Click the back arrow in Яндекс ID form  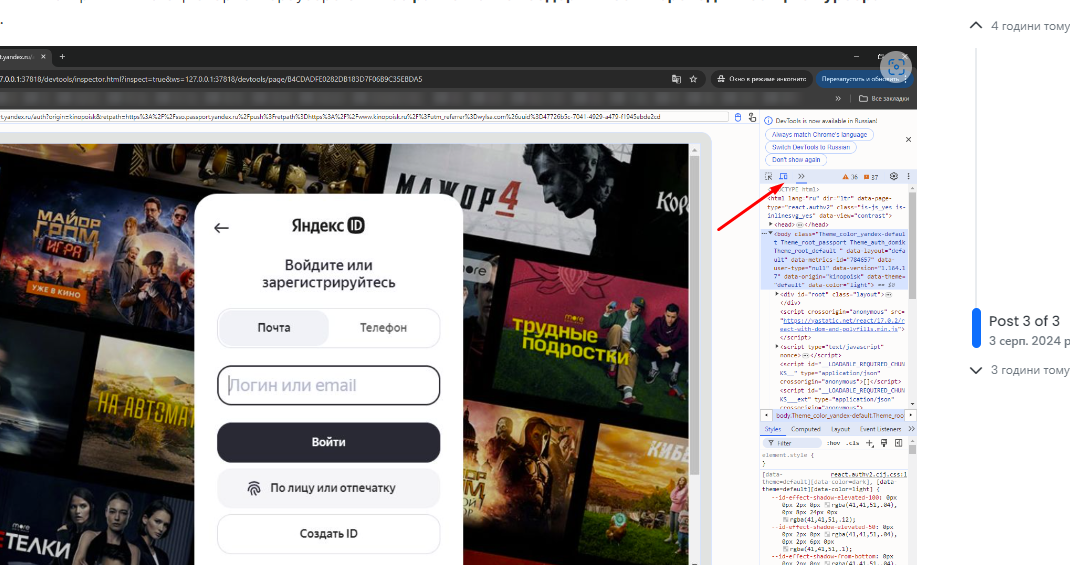point(222,228)
